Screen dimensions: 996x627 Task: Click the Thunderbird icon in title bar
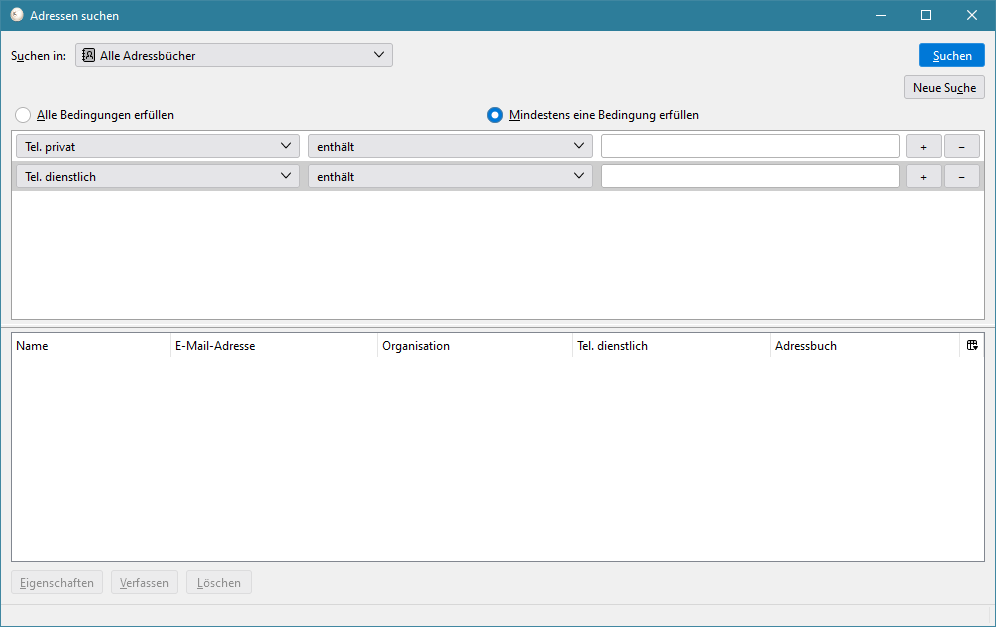(x=17, y=15)
